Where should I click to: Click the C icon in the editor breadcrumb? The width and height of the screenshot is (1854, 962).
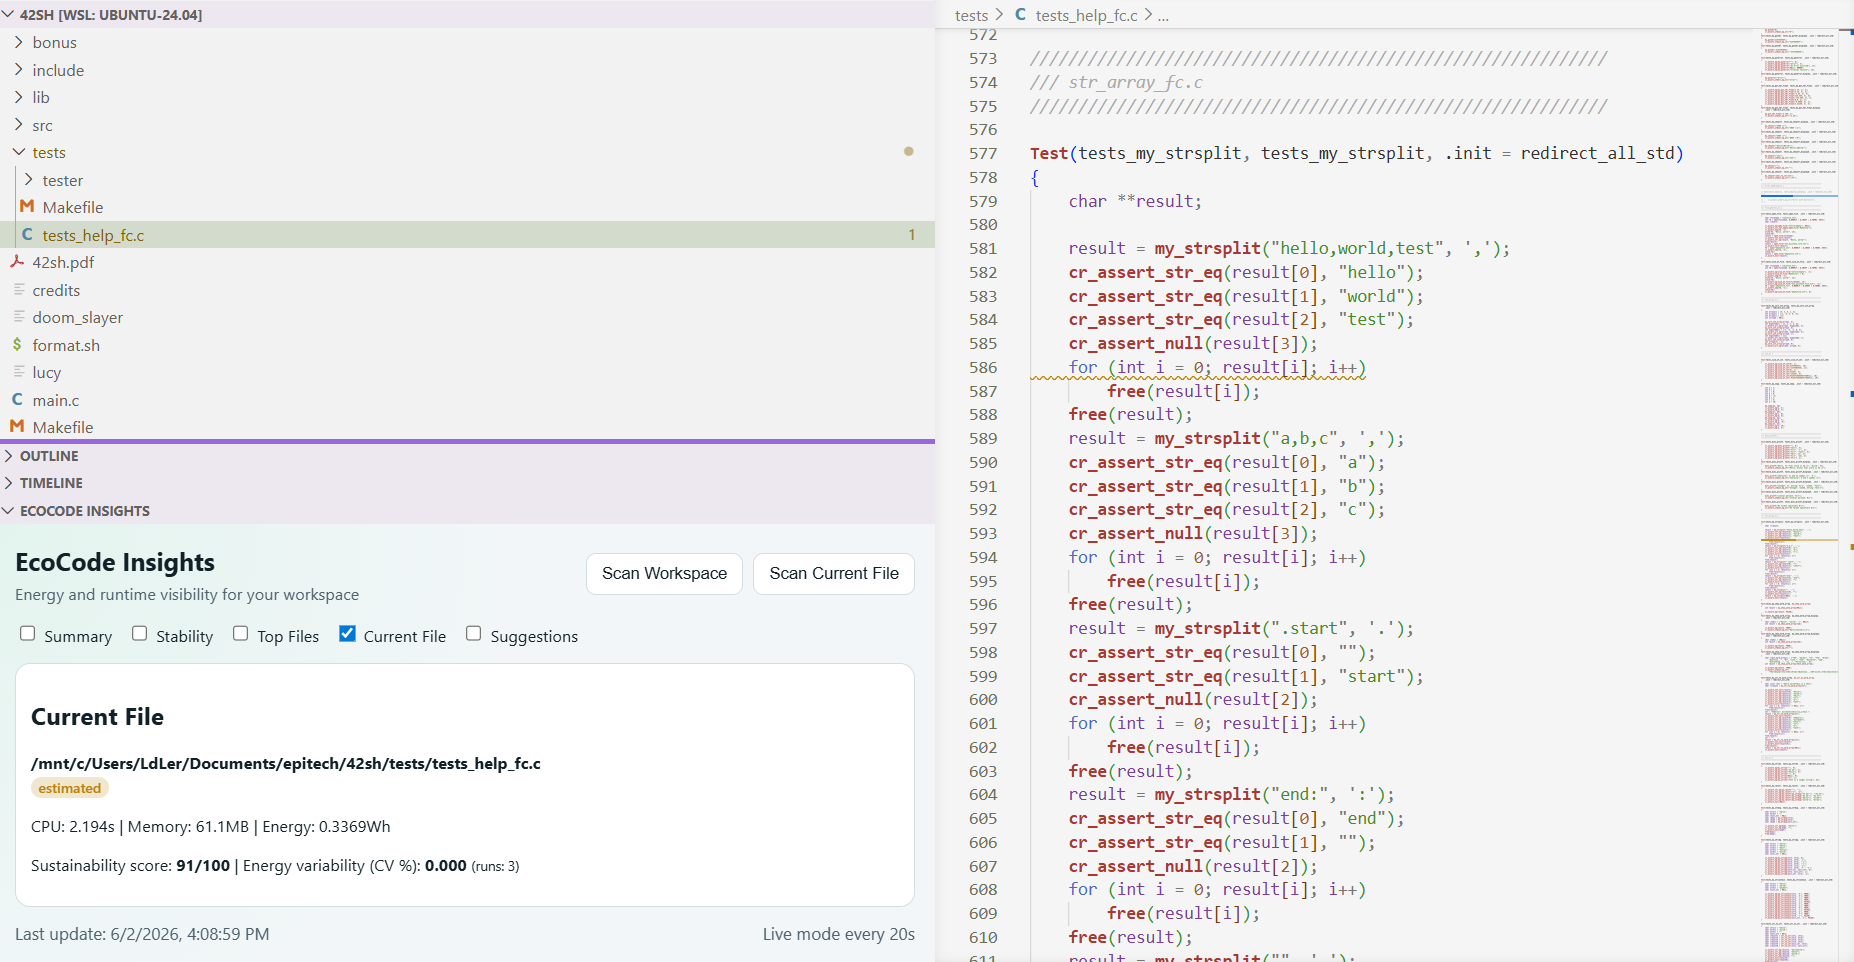pos(1021,14)
